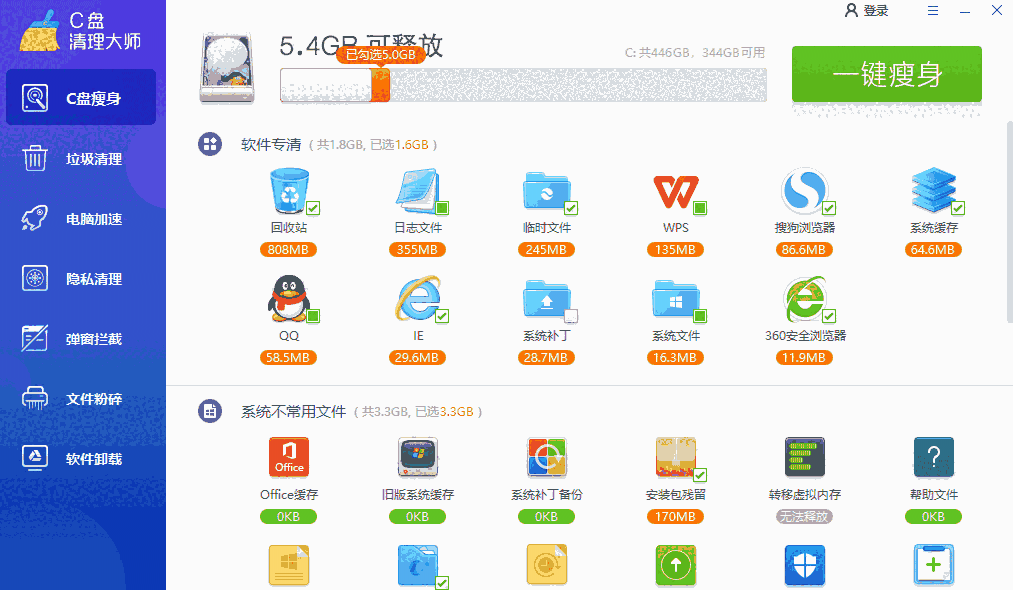Uncheck the 系统缓存 selection checkmark

957,209
